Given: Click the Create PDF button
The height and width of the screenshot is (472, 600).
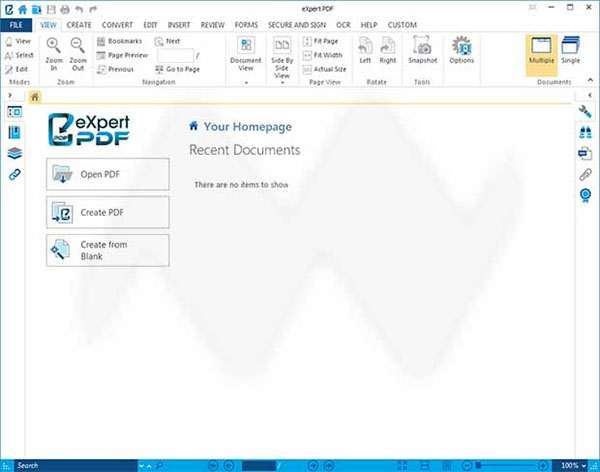Looking at the screenshot, I should pyautogui.click(x=108, y=212).
